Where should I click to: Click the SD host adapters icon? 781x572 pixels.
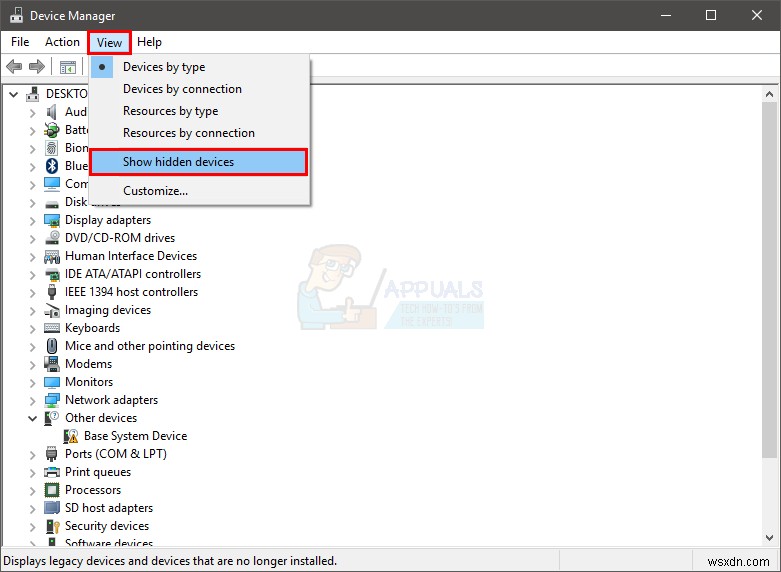(x=52, y=508)
